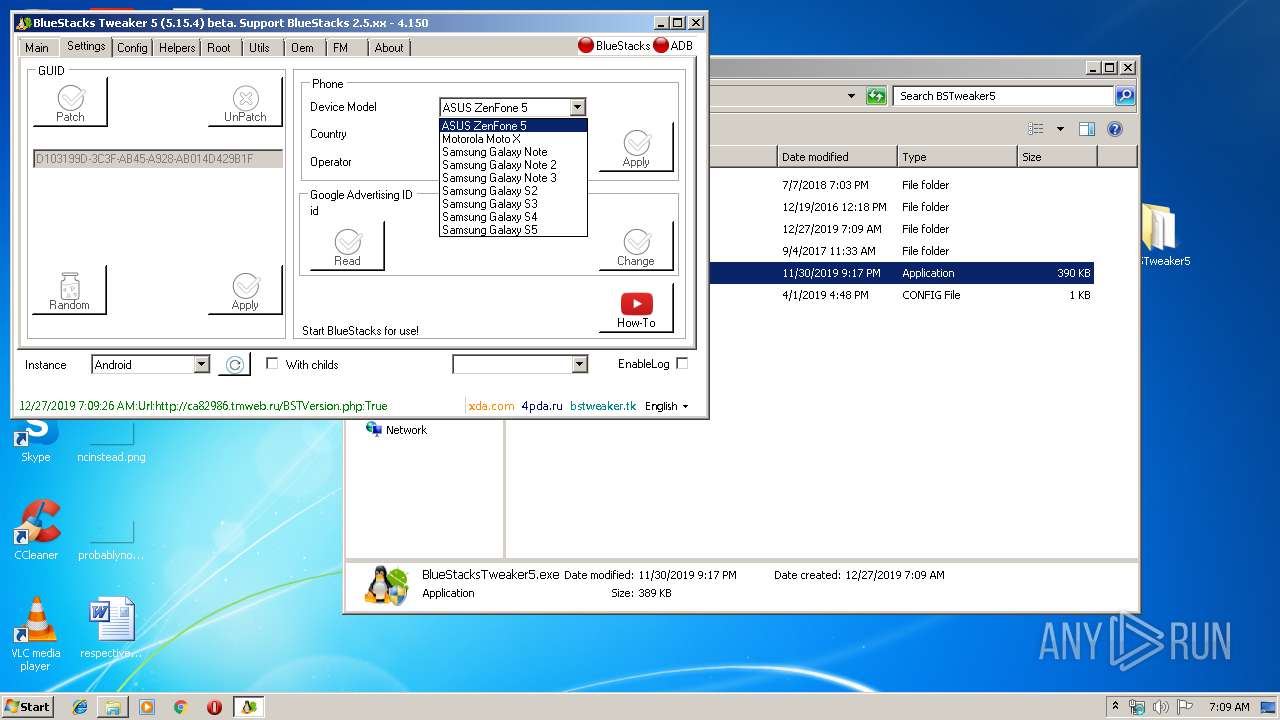Click the taskbar clock showing 7:09 AM
Image resolution: width=1280 pixels, height=720 pixels.
(x=1229, y=707)
